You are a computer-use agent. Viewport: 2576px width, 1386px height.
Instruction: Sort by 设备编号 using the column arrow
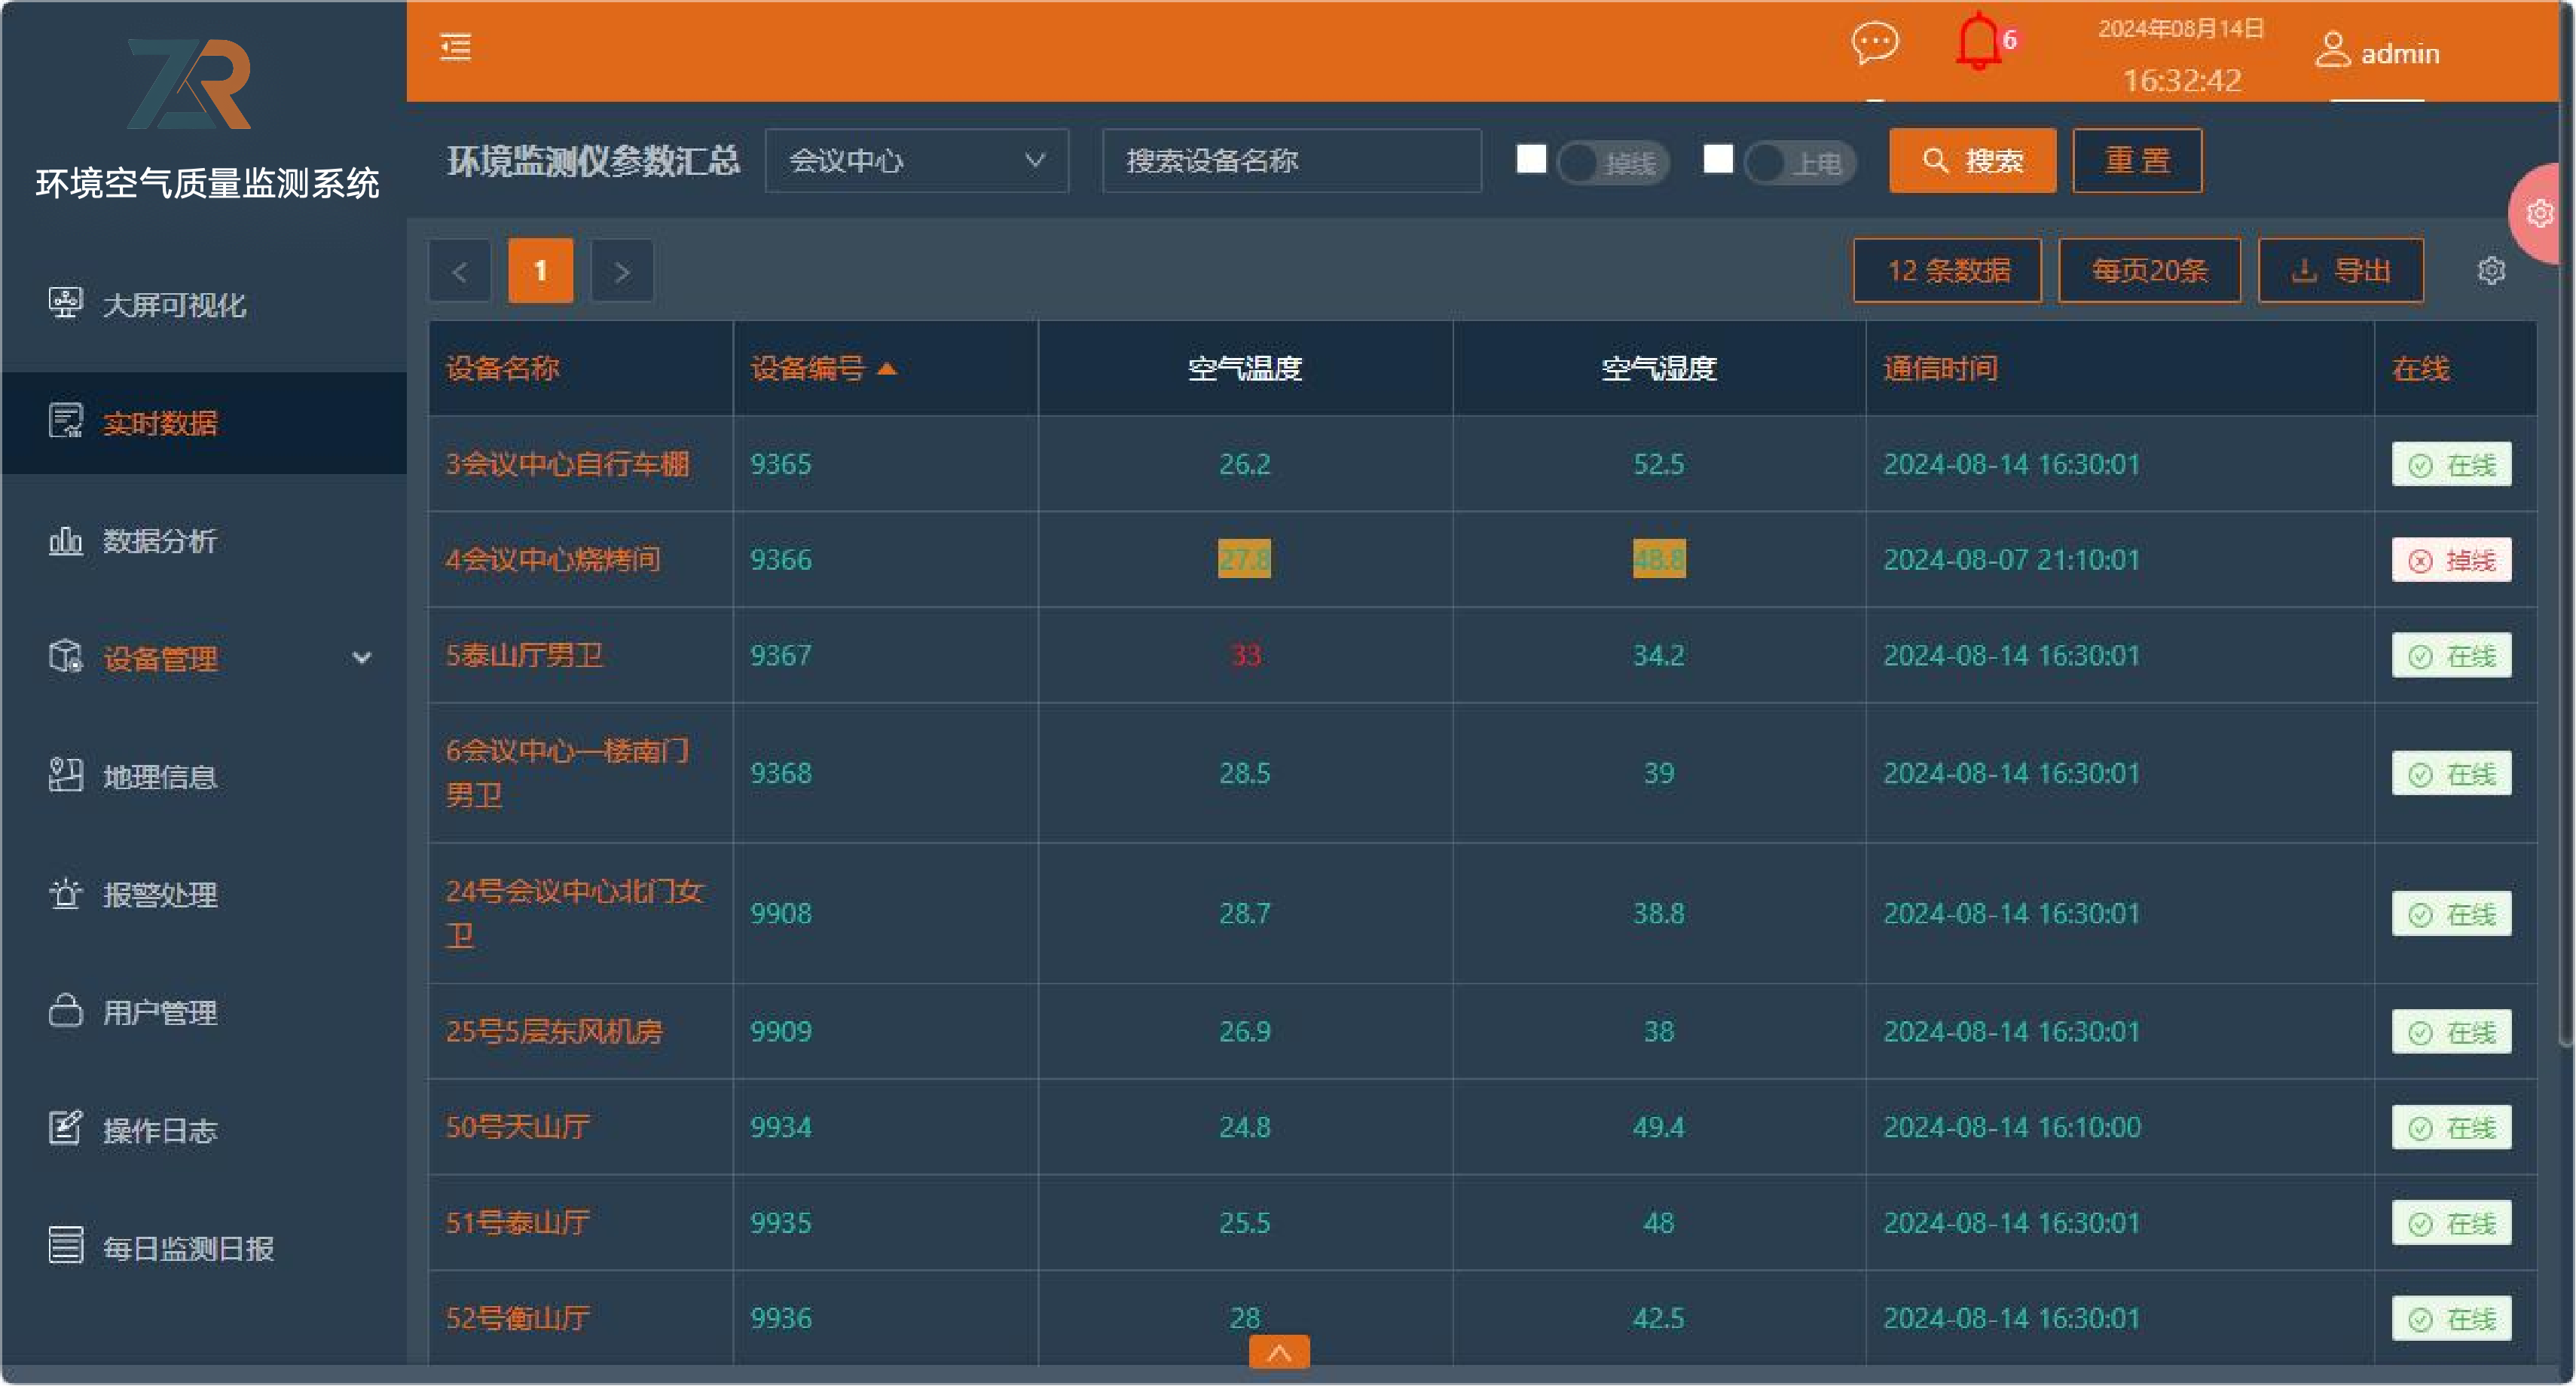click(888, 368)
